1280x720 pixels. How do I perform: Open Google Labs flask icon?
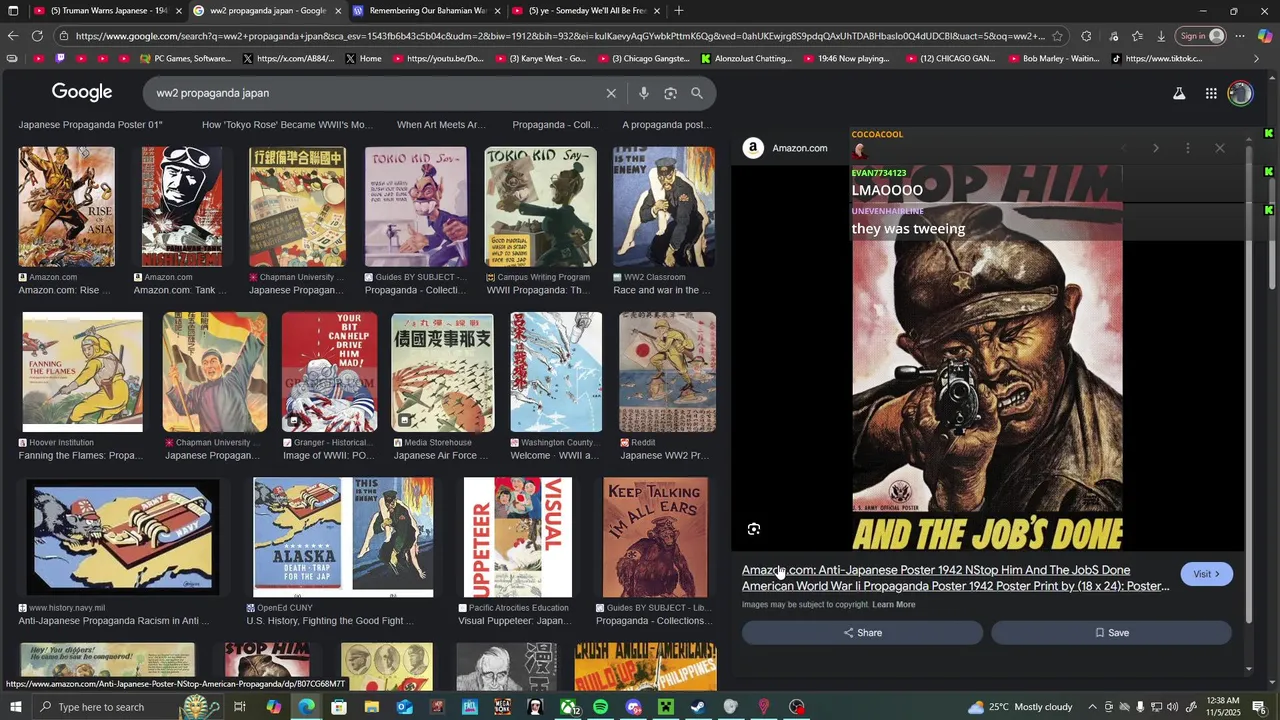click(1179, 93)
